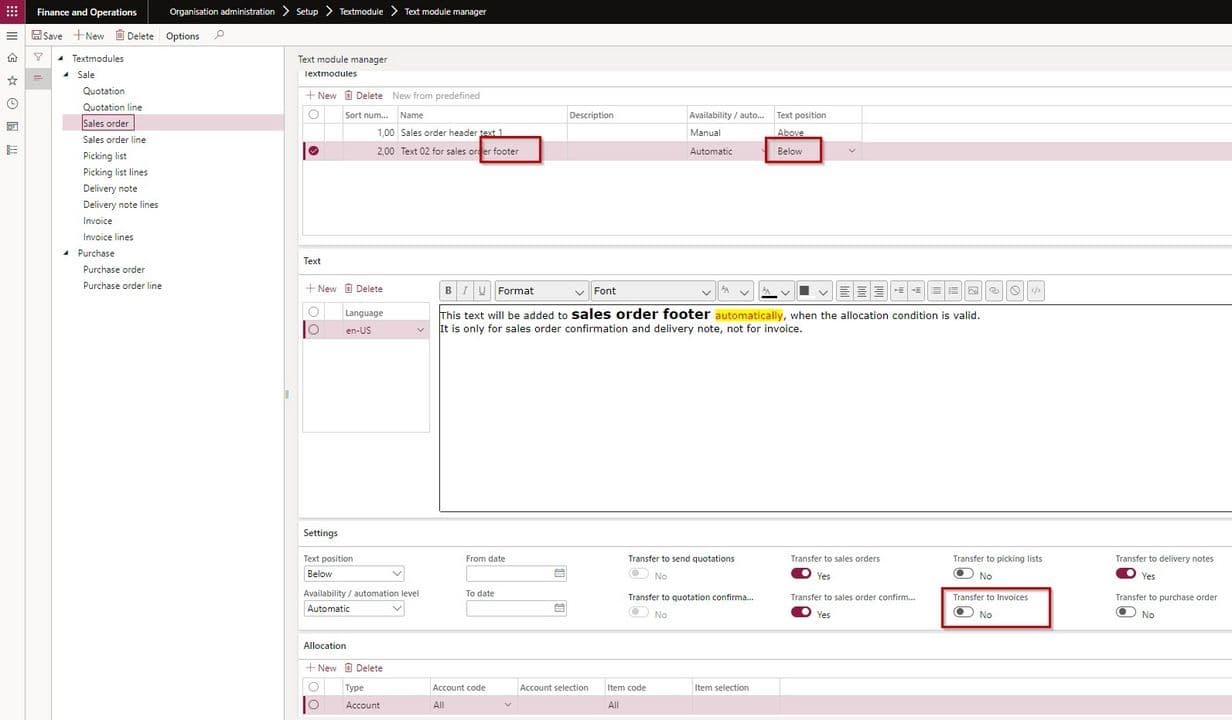Click Organisation administration breadcrumb link
1232x720 pixels.
coord(221,12)
